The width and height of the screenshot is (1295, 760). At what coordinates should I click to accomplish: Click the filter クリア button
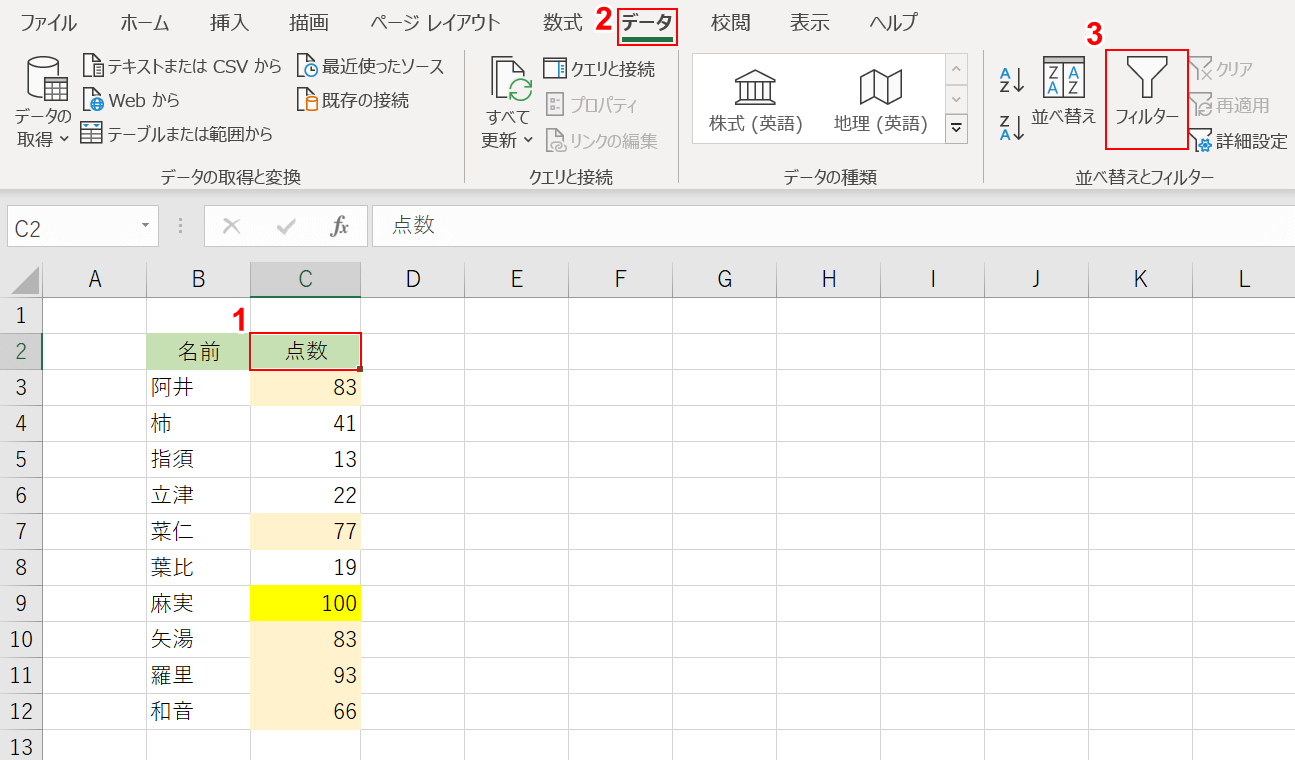[1222, 69]
